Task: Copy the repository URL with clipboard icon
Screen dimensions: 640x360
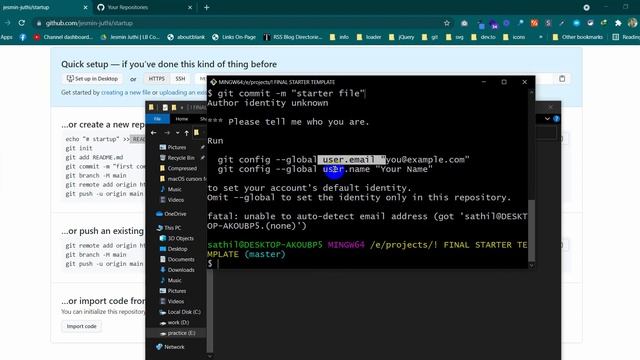Action: pyautogui.click(x=562, y=79)
